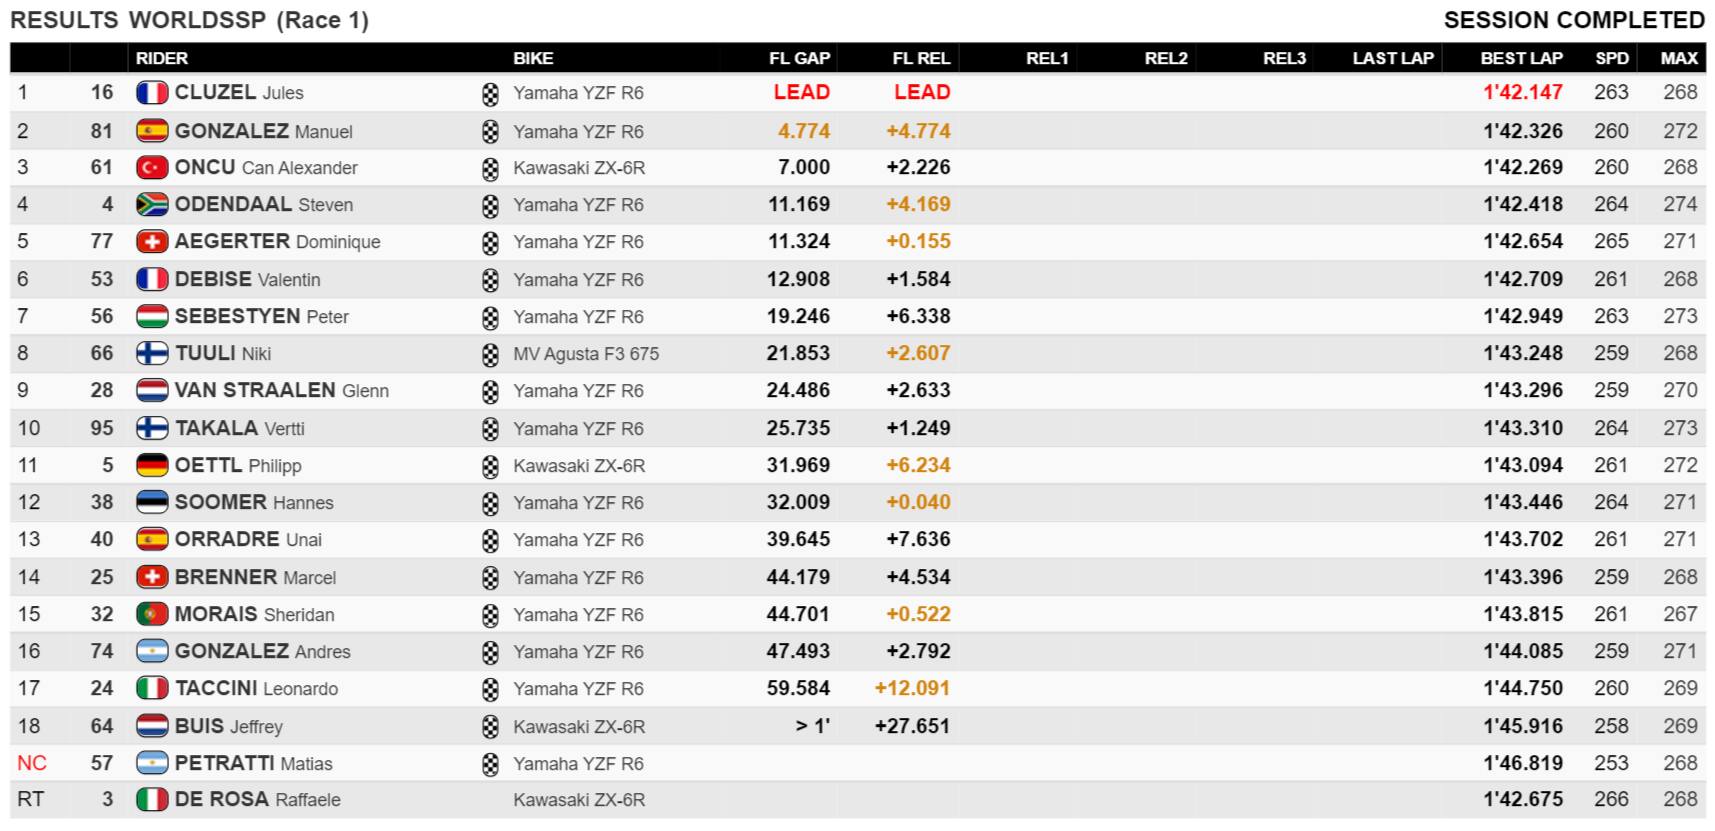The image size is (1715, 831).
Task: Click the Portuguese flag beside MORAIS
Action: [x=152, y=614]
